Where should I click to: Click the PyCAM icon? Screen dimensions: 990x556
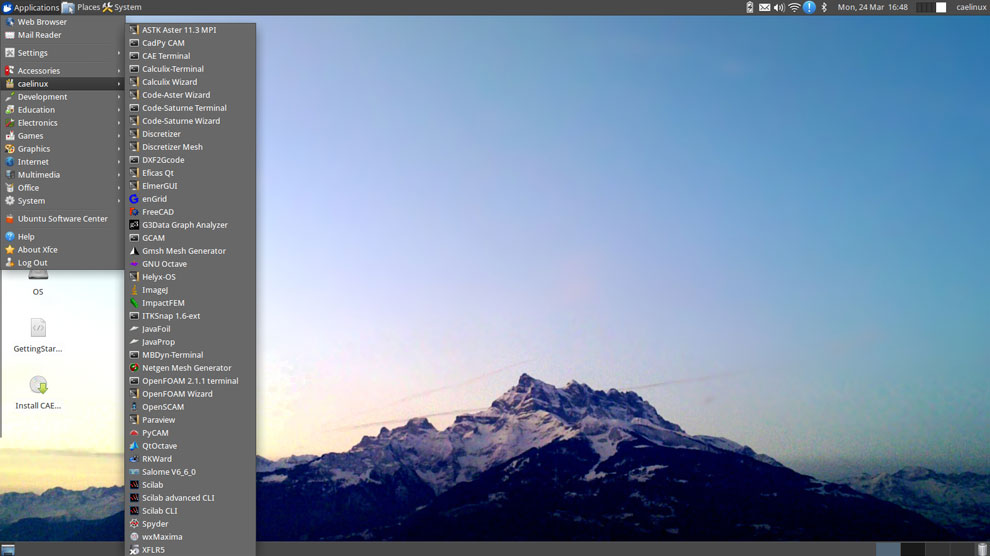[134, 433]
